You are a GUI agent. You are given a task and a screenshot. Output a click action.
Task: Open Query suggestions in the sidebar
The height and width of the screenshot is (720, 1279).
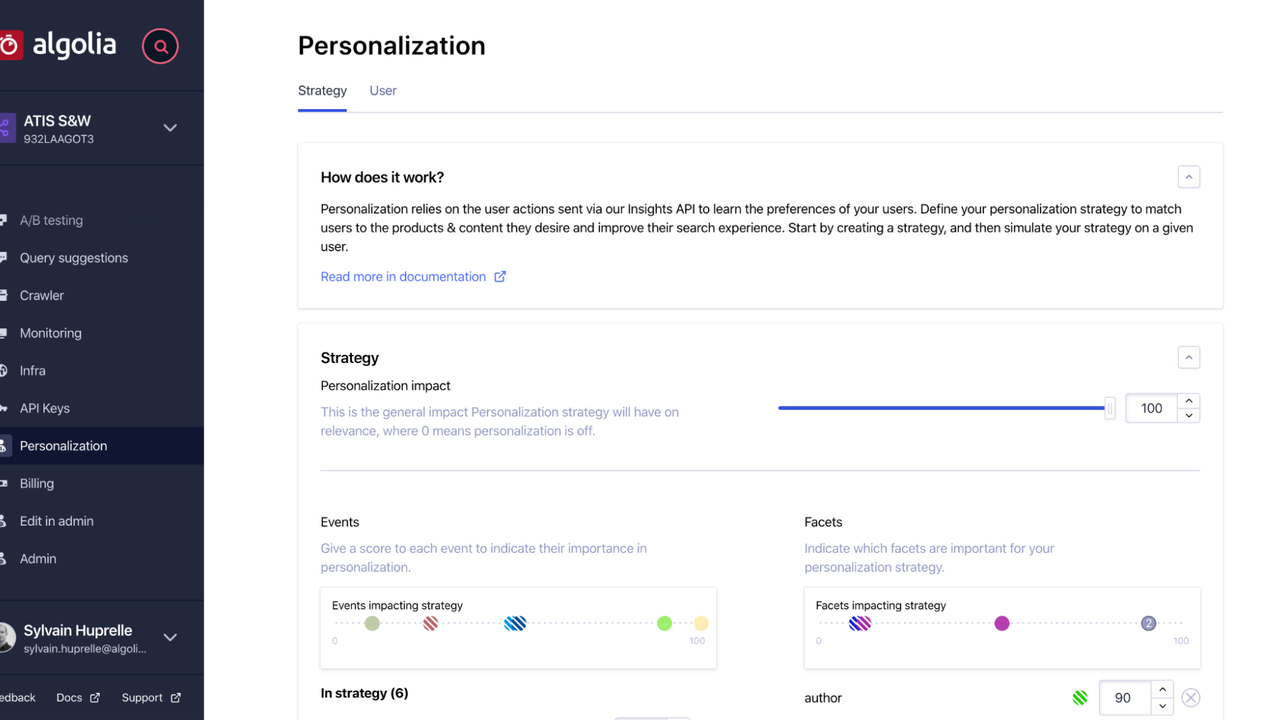[74, 258]
